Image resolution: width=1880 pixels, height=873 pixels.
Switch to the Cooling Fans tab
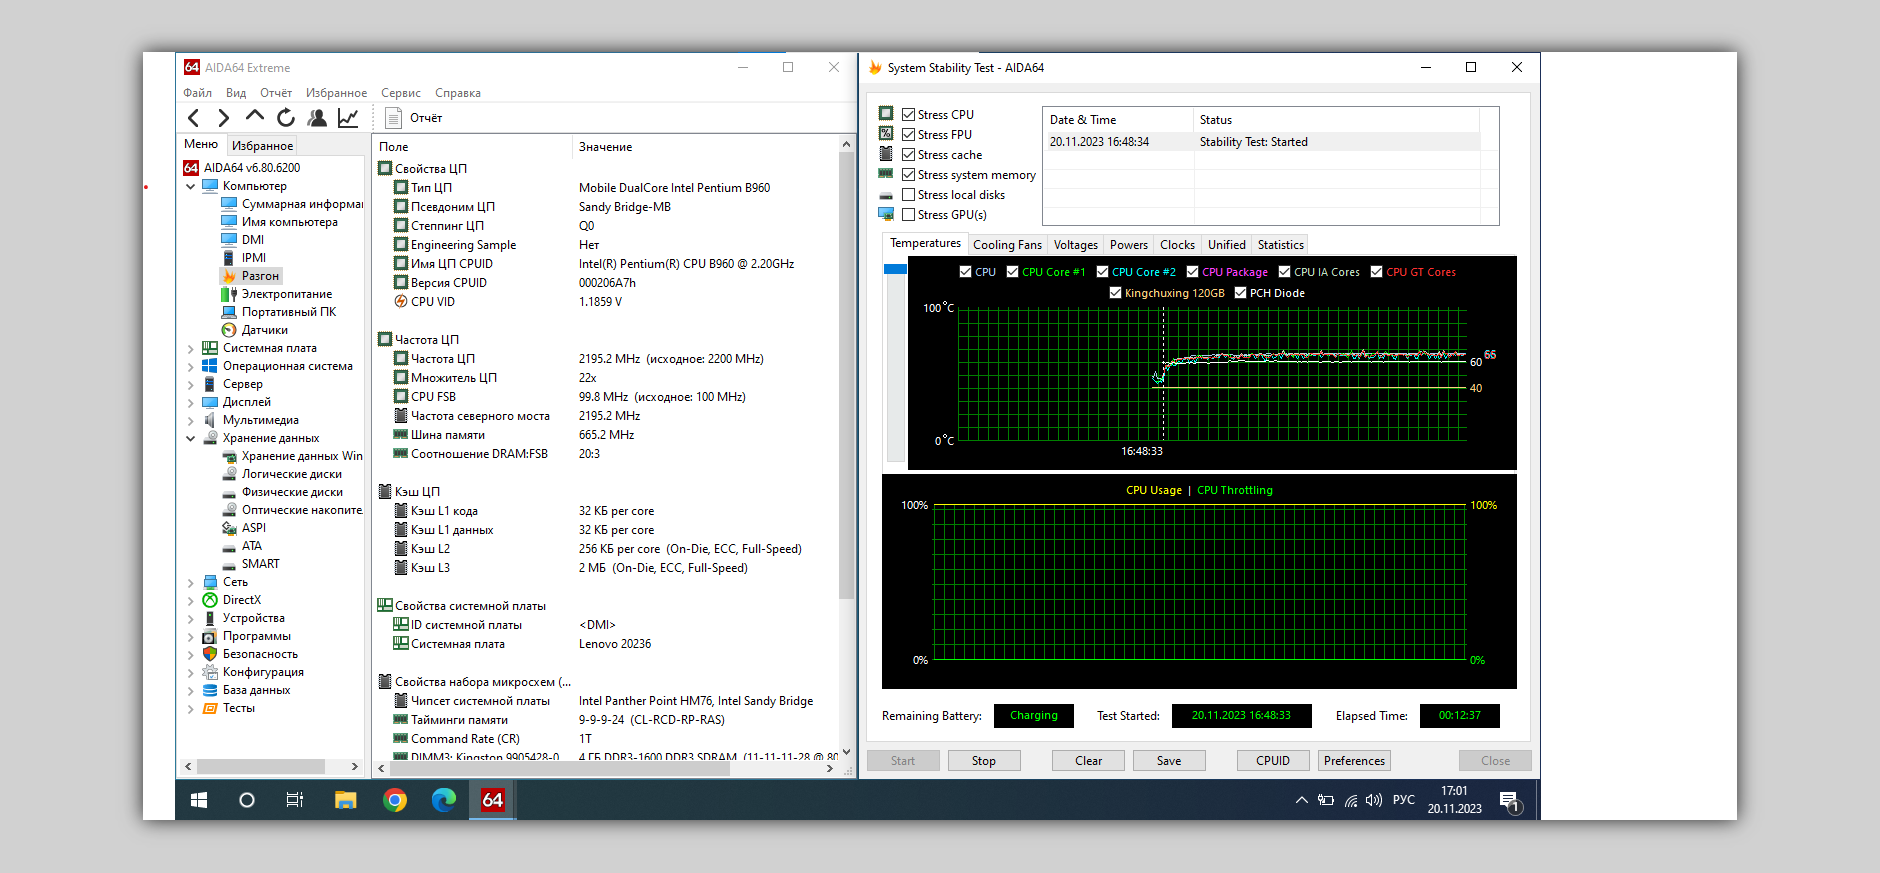coord(1007,245)
